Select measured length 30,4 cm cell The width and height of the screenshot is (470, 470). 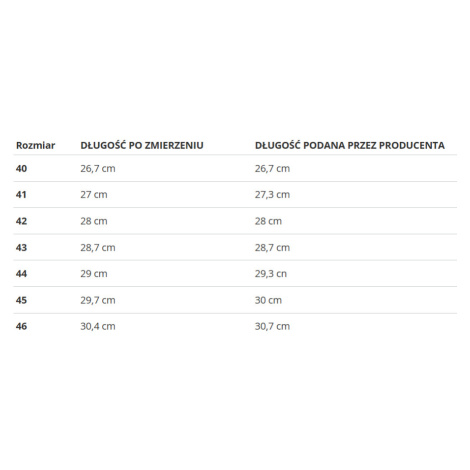tap(98, 326)
